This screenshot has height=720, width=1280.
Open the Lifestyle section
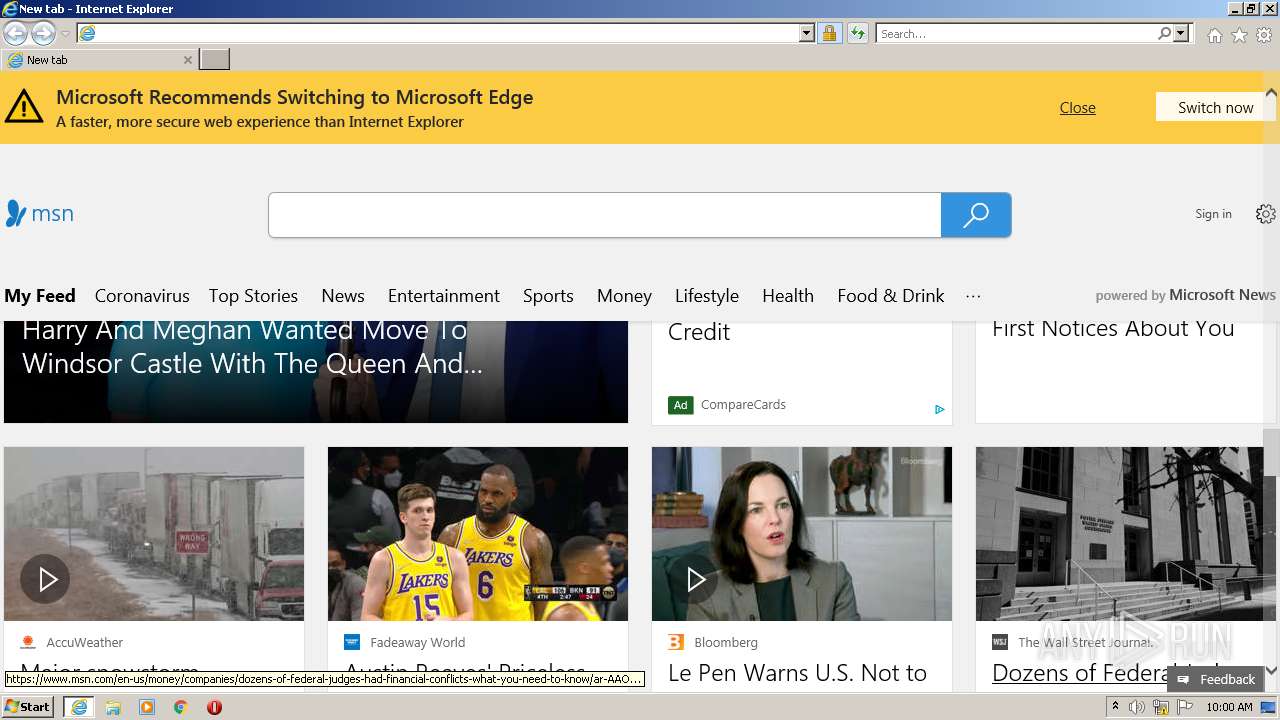pyautogui.click(x=707, y=296)
